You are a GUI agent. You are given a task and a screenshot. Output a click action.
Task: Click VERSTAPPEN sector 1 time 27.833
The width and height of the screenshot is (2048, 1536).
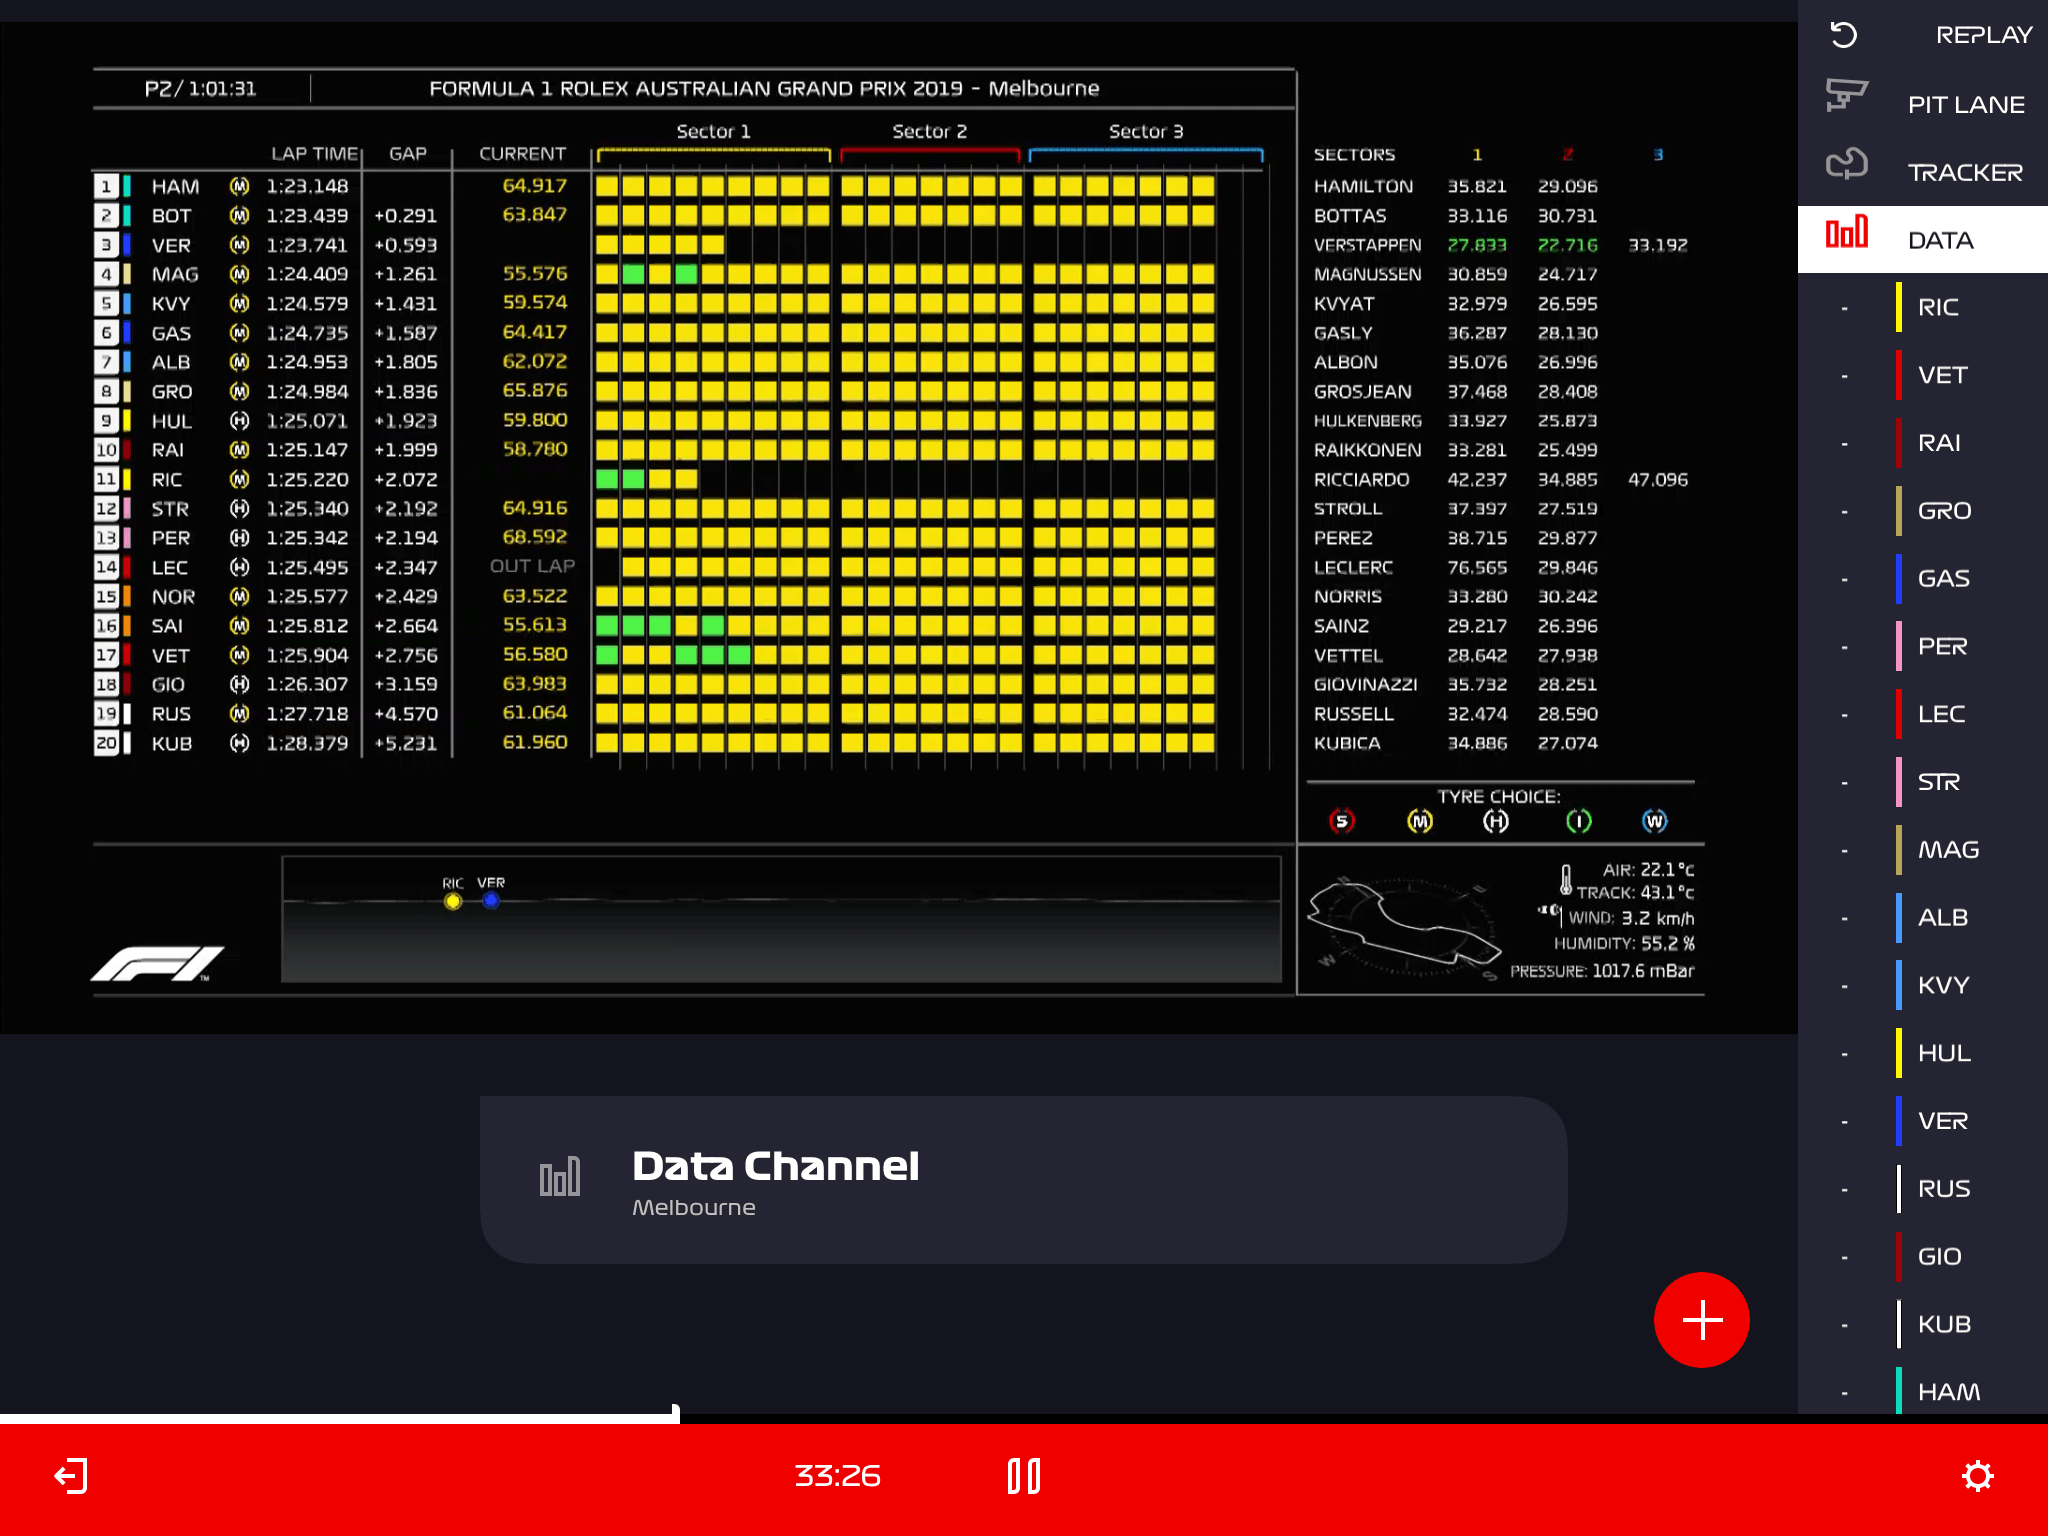1477,245
